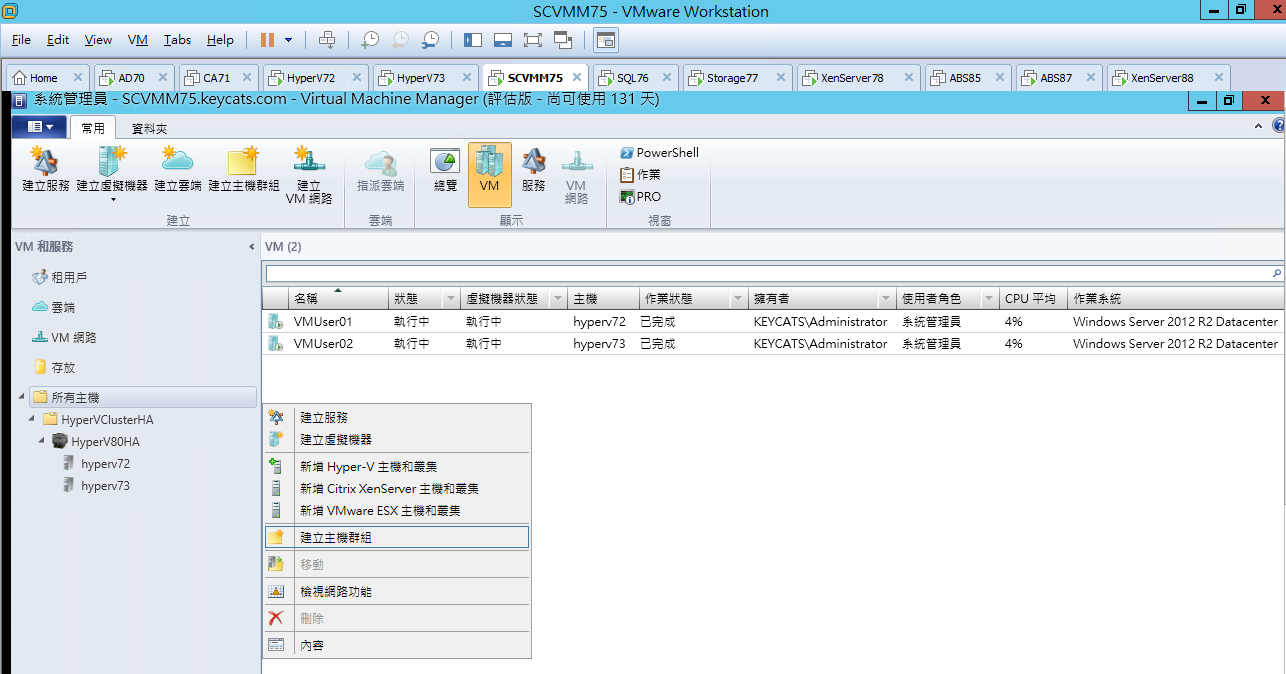Open the VMware VM menu
Viewport: 1286px width, 674px height.
[x=138, y=40]
